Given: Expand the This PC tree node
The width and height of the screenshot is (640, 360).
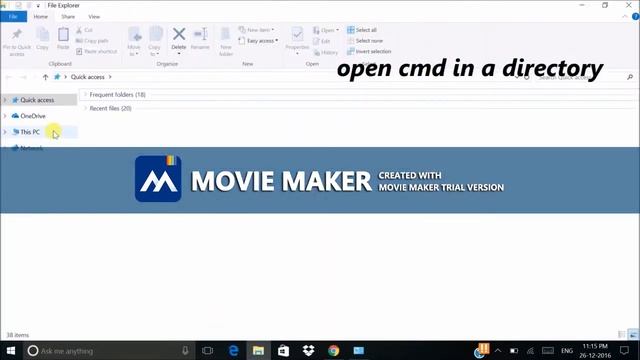Looking at the screenshot, I should tap(5, 132).
